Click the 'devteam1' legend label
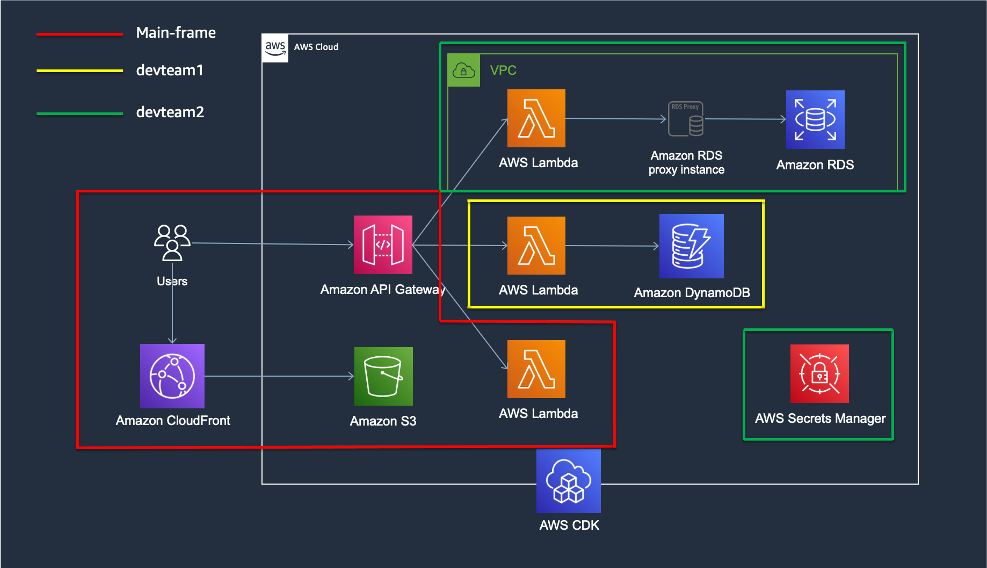Image resolution: width=987 pixels, height=568 pixels. pos(170,70)
